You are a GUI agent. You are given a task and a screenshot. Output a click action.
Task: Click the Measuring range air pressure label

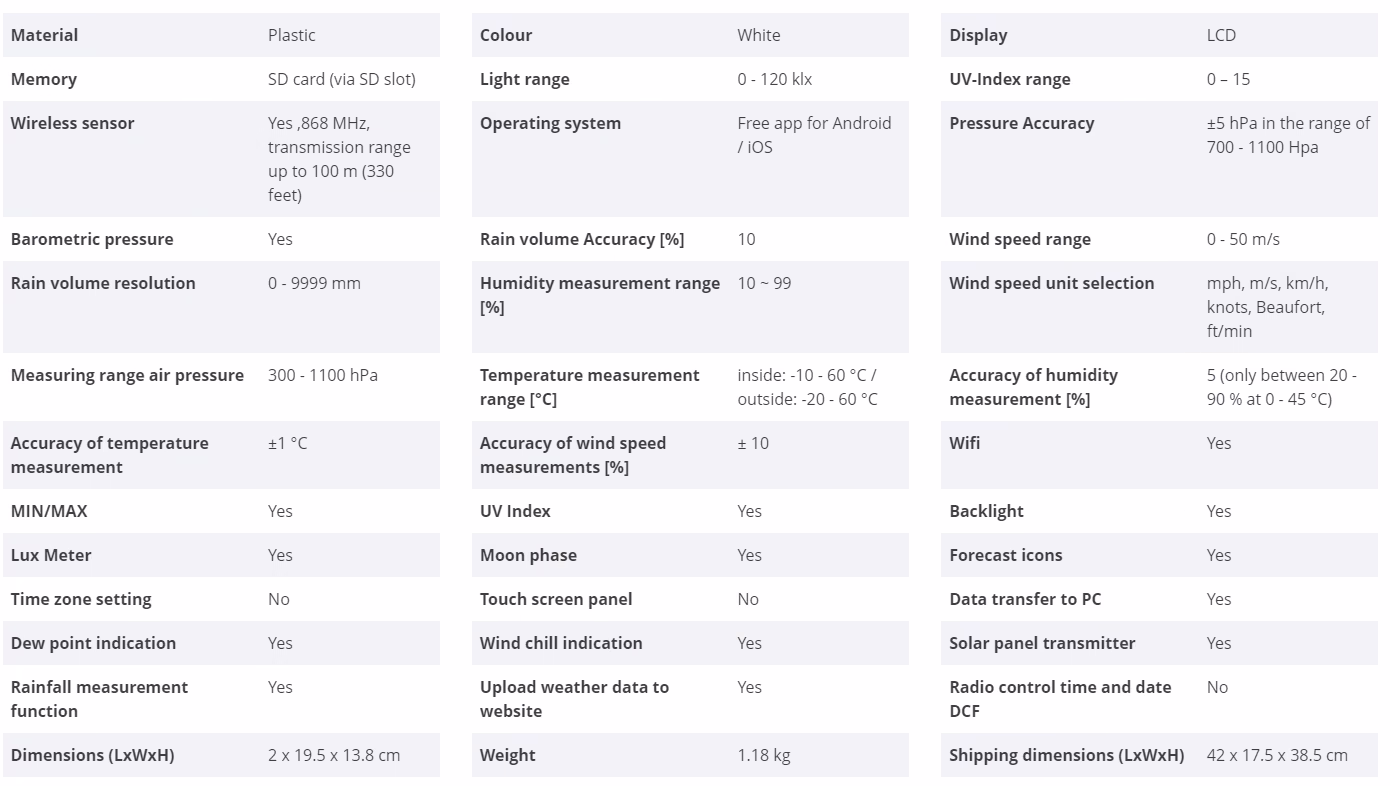coord(127,375)
